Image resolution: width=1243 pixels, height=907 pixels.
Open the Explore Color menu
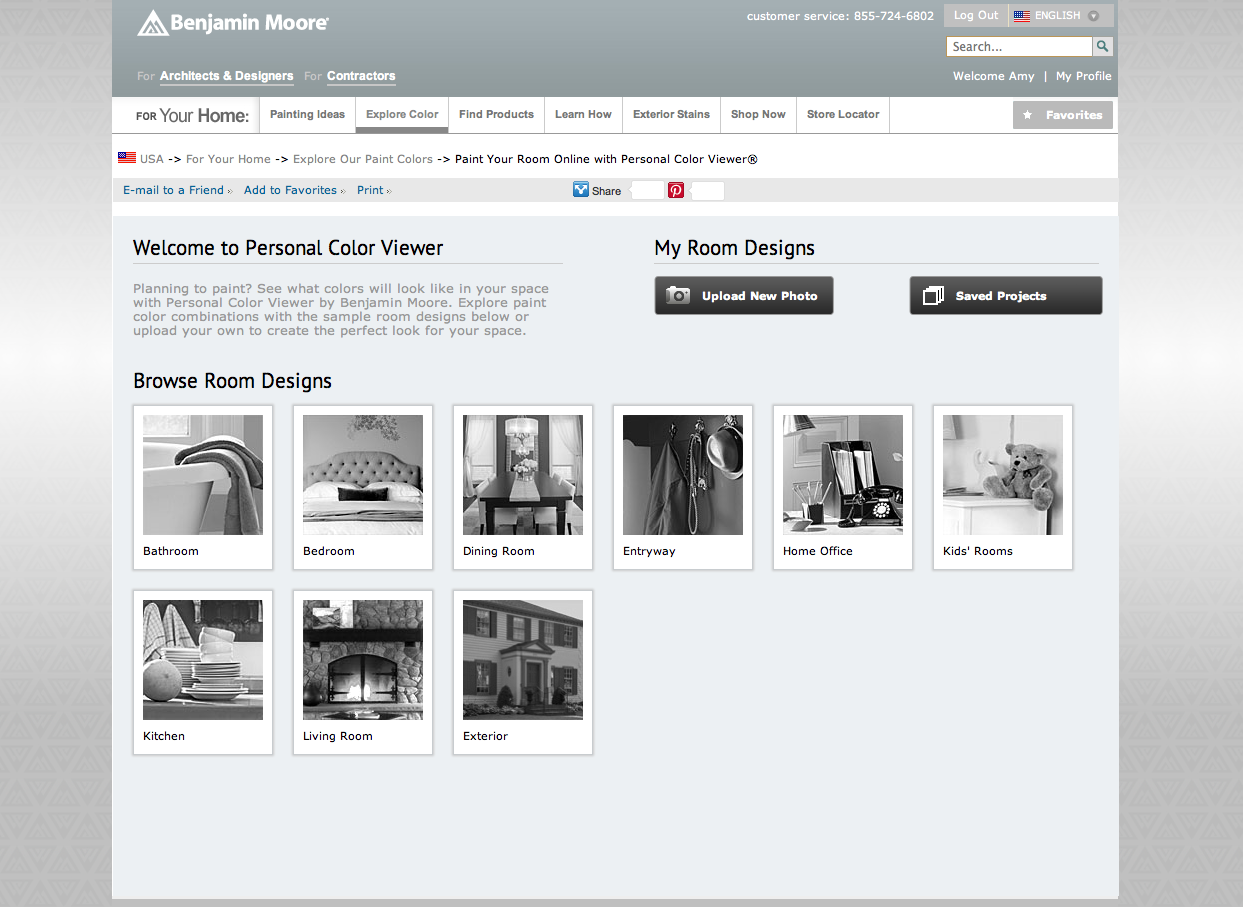[402, 115]
